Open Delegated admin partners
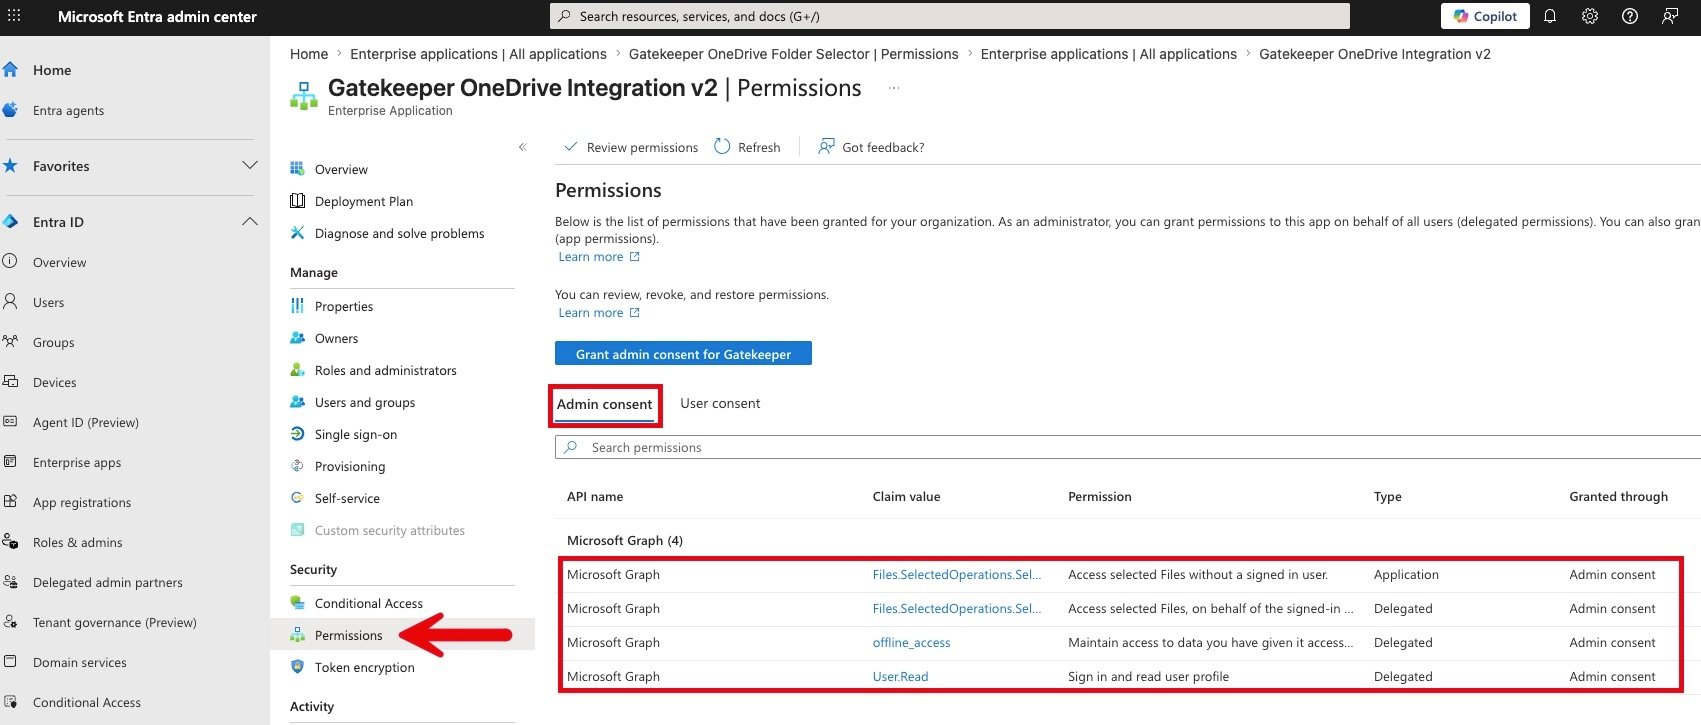This screenshot has width=1701, height=725. coord(107,582)
